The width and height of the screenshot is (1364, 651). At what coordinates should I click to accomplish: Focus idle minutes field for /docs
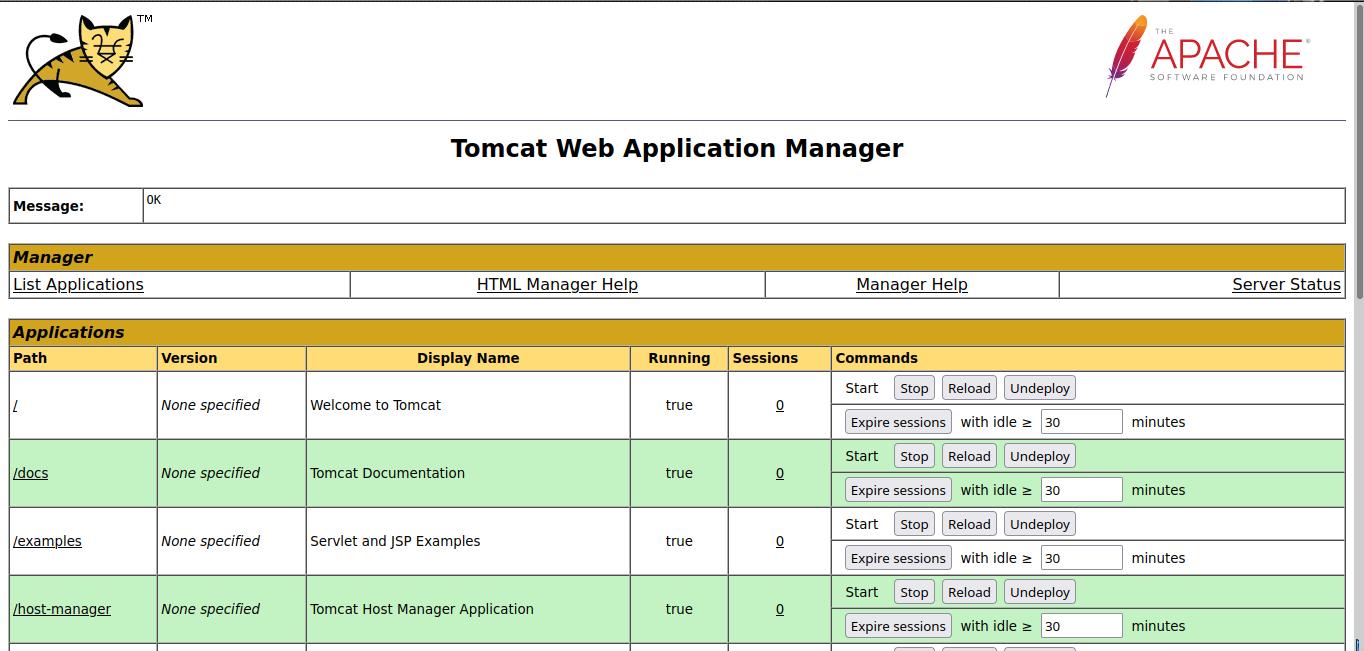(x=1081, y=490)
